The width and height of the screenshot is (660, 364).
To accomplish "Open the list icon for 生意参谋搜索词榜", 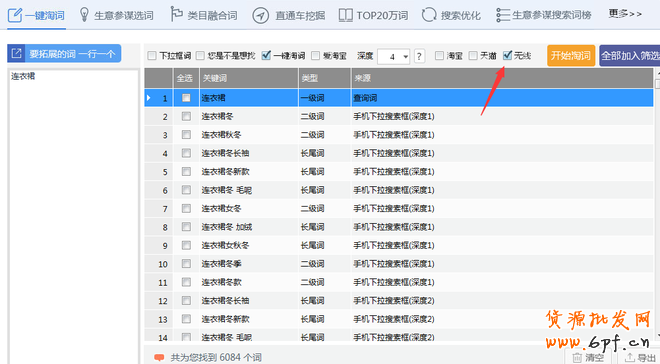I will coord(503,15).
